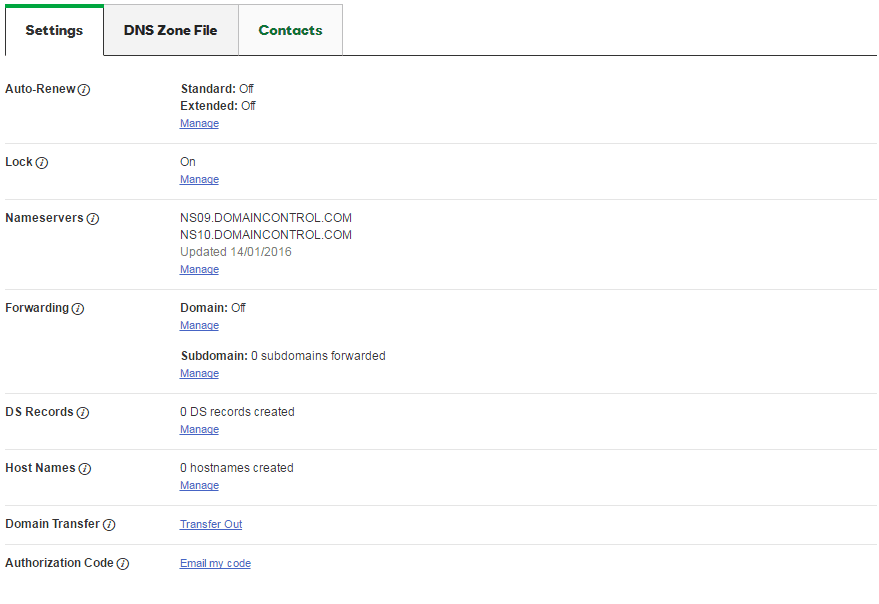Select the Settings tab
Image resolution: width=879 pixels, height=604 pixels.
[x=54, y=30]
